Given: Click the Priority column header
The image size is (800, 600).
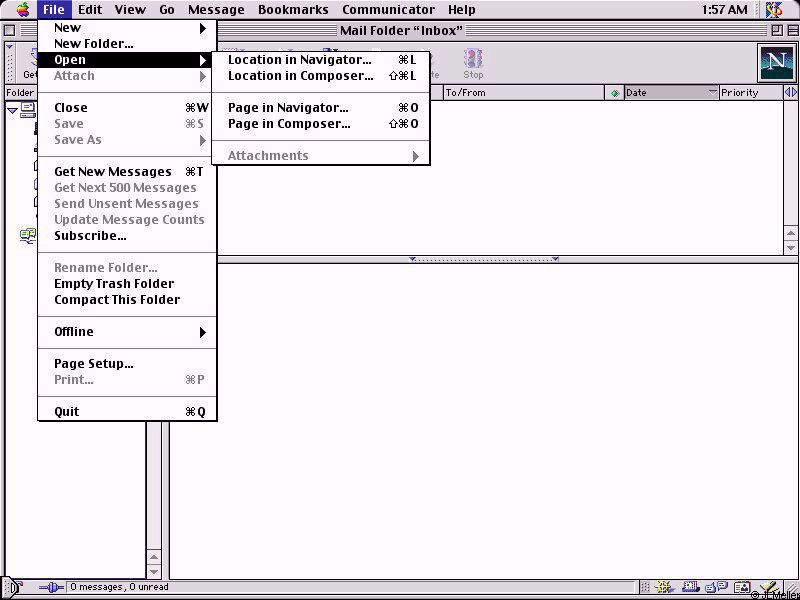Looking at the screenshot, I should (x=750, y=93).
